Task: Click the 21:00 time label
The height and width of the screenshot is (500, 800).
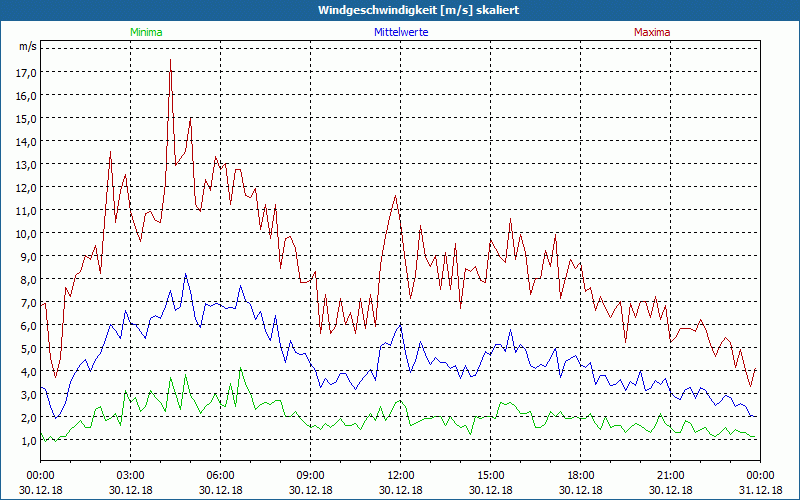Action: (670, 476)
